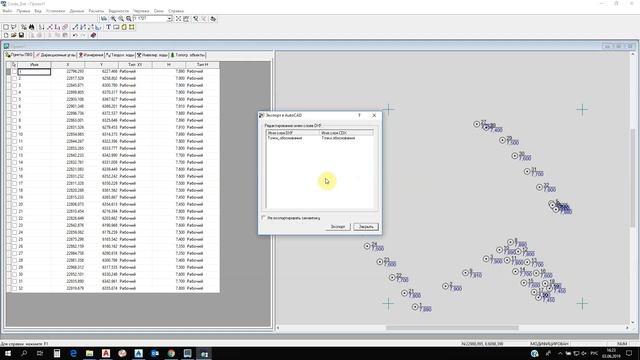Tick the checkbox for point row 25
The width and height of the screenshot is (640, 360).
(14, 239)
